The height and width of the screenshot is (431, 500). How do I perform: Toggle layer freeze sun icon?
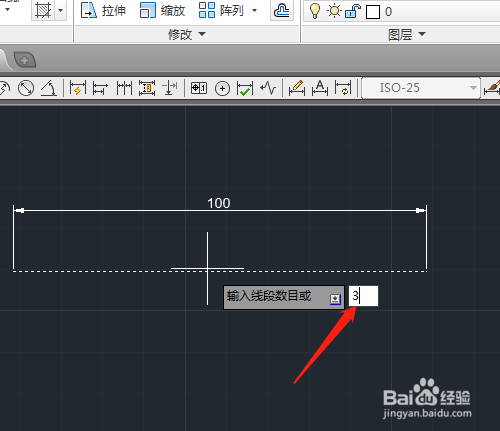(334, 11)
